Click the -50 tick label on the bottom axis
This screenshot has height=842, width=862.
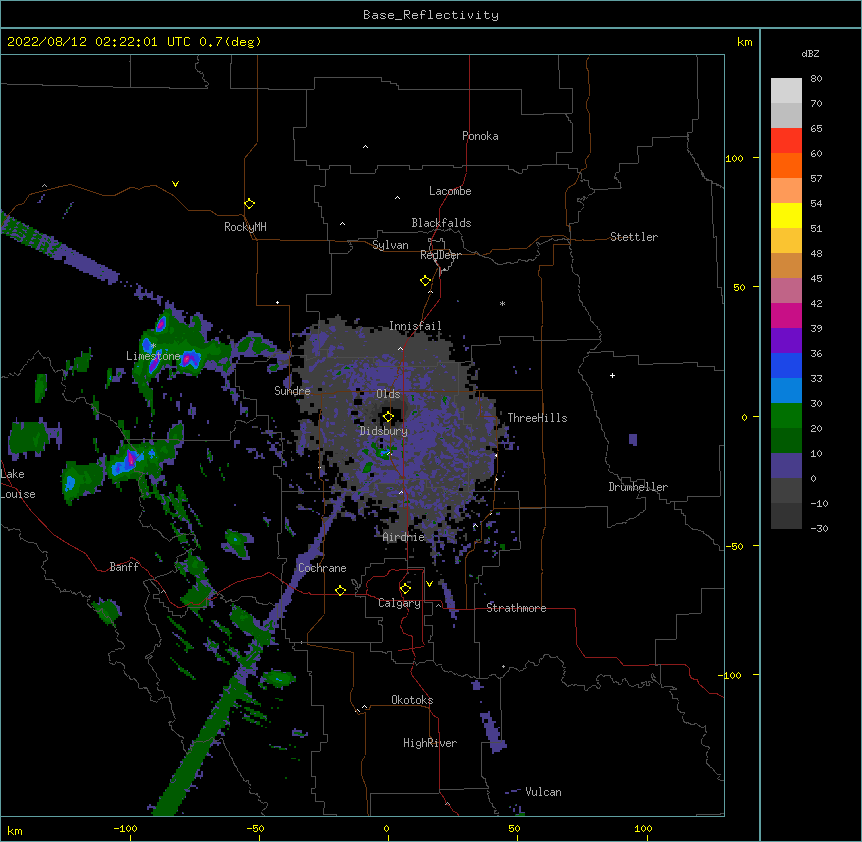(255, 828)
